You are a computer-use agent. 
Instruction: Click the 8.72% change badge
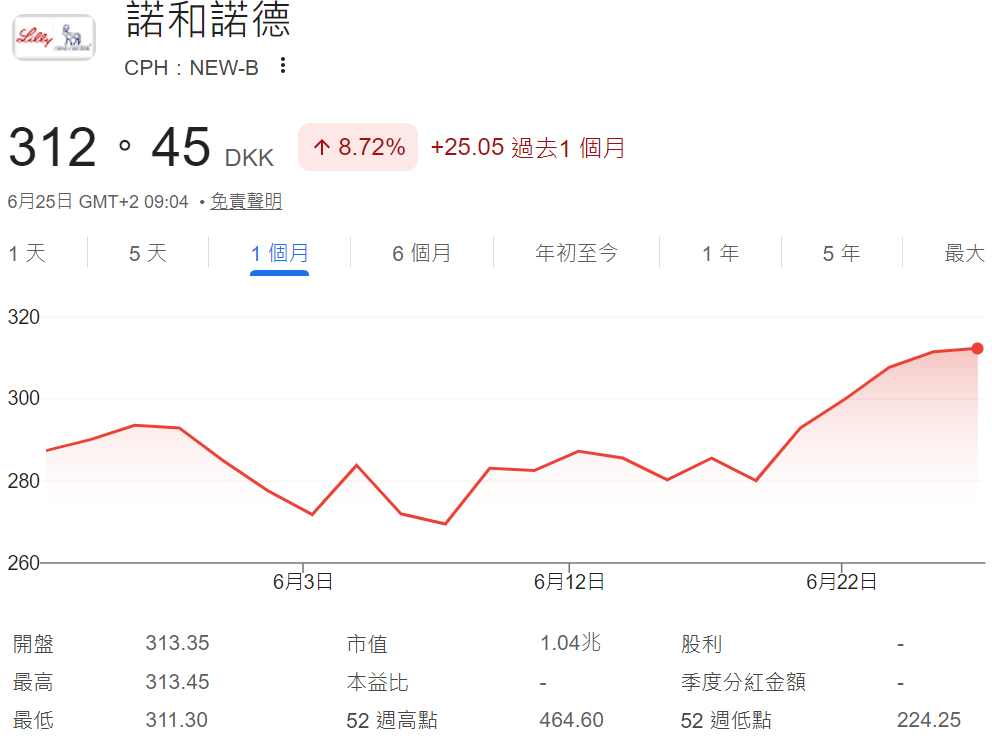[x=358, y=147]
